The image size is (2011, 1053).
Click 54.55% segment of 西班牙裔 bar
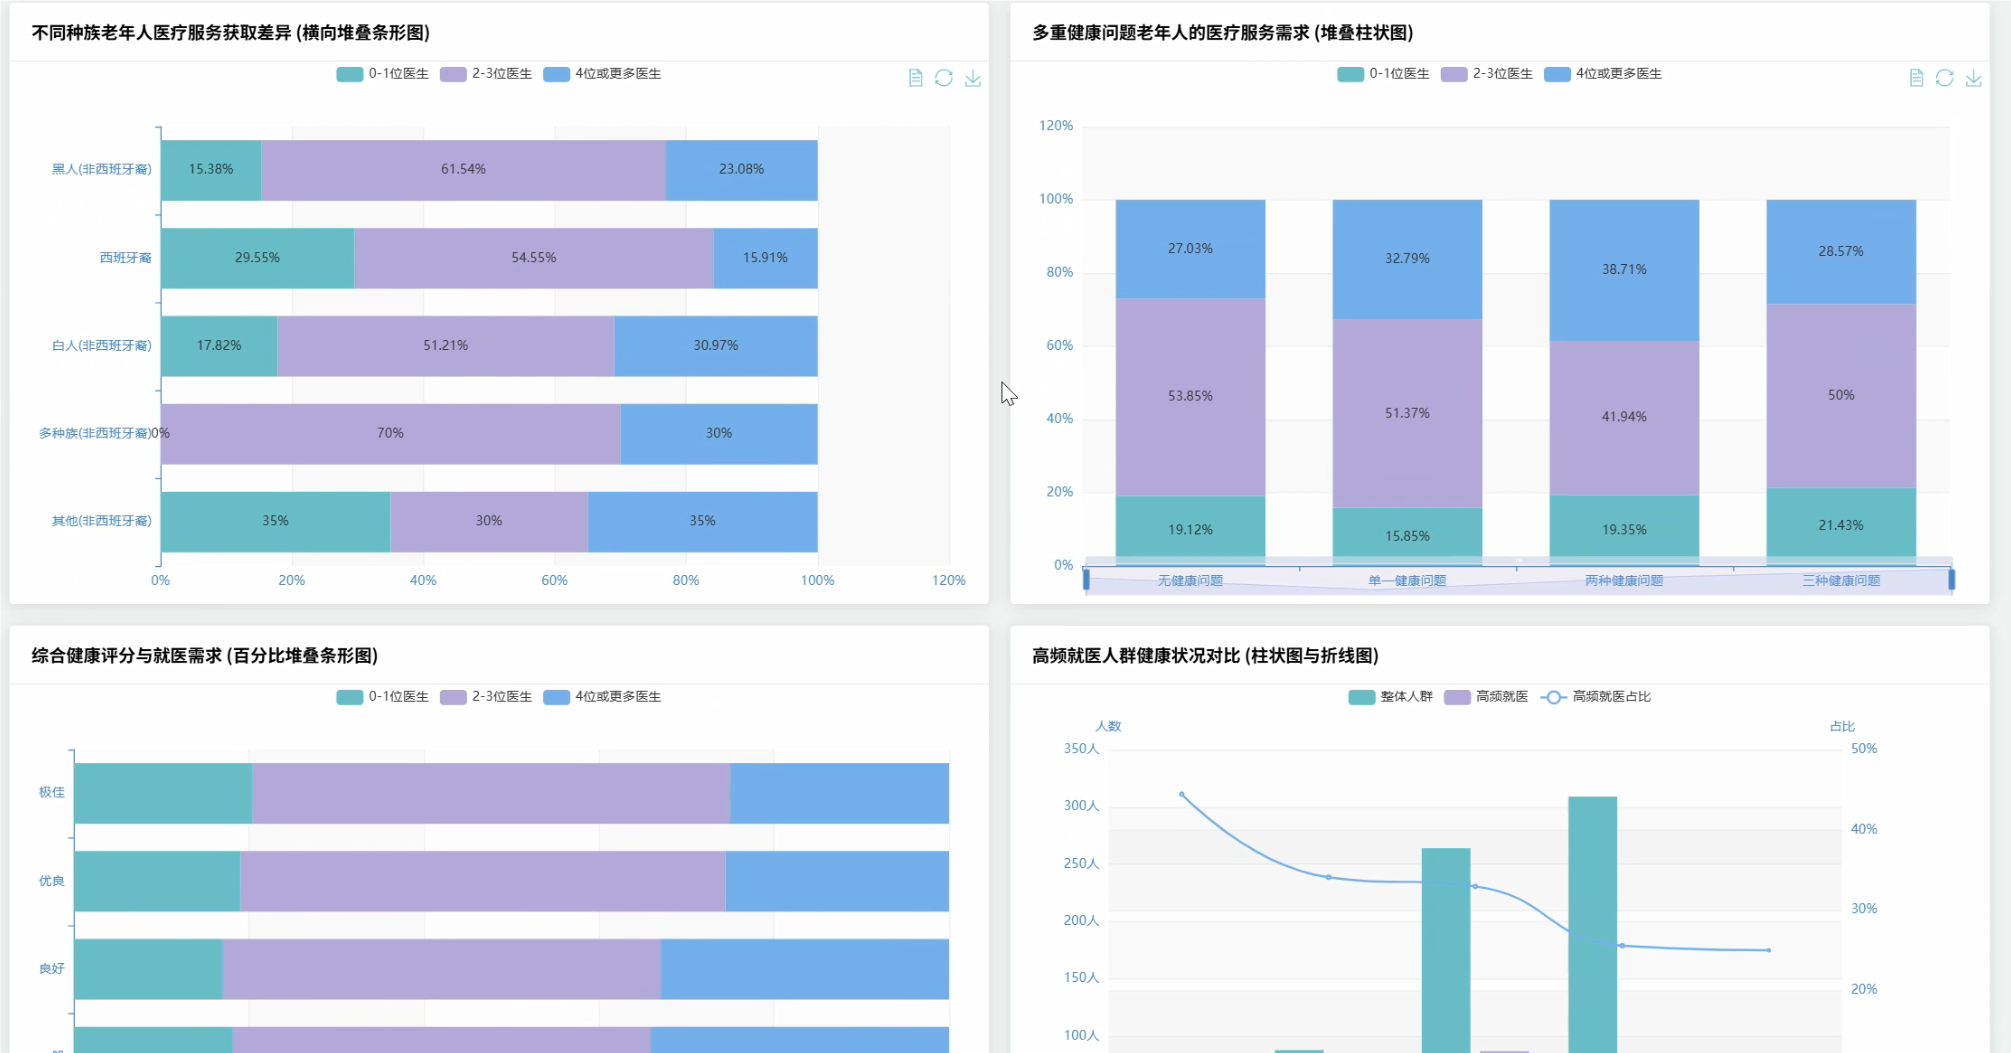tap(533, 258)
